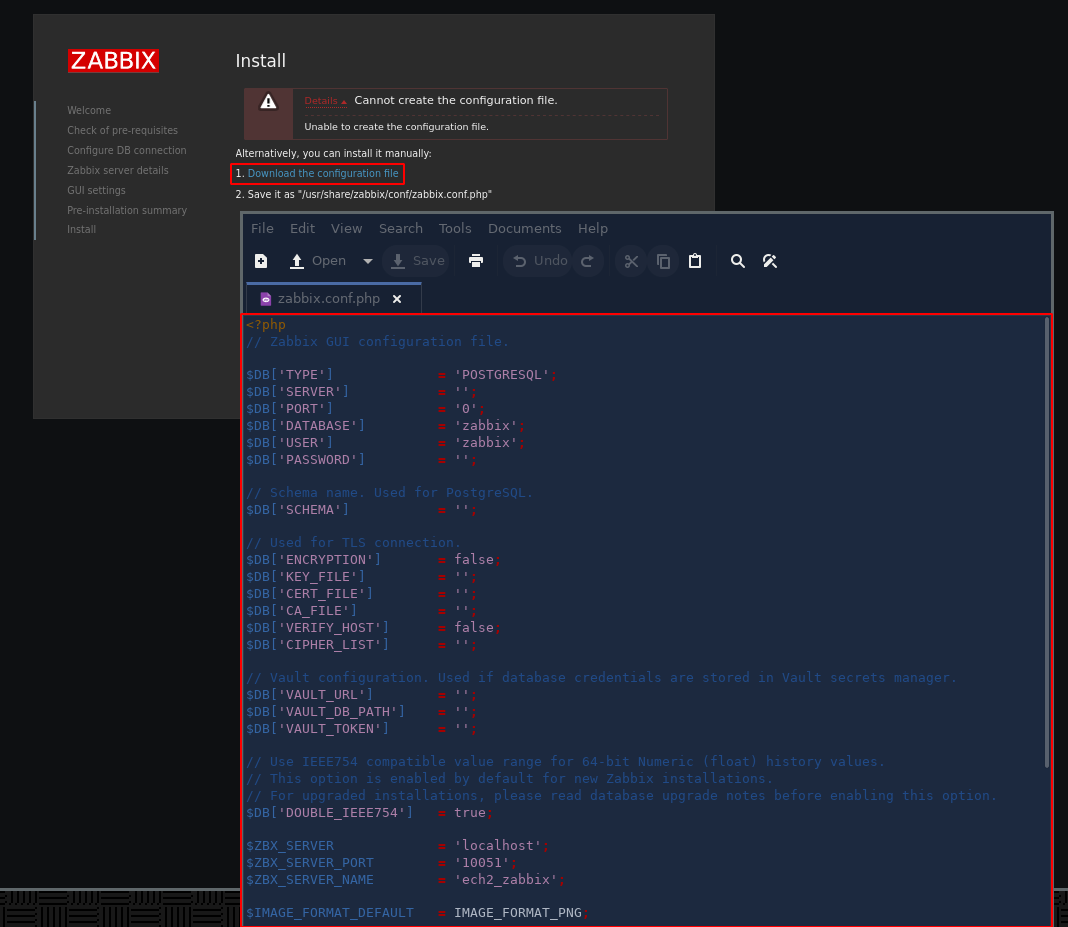Open the Search menu
This screenshot has width=1068, height=927.
click(x=400, y=228)
